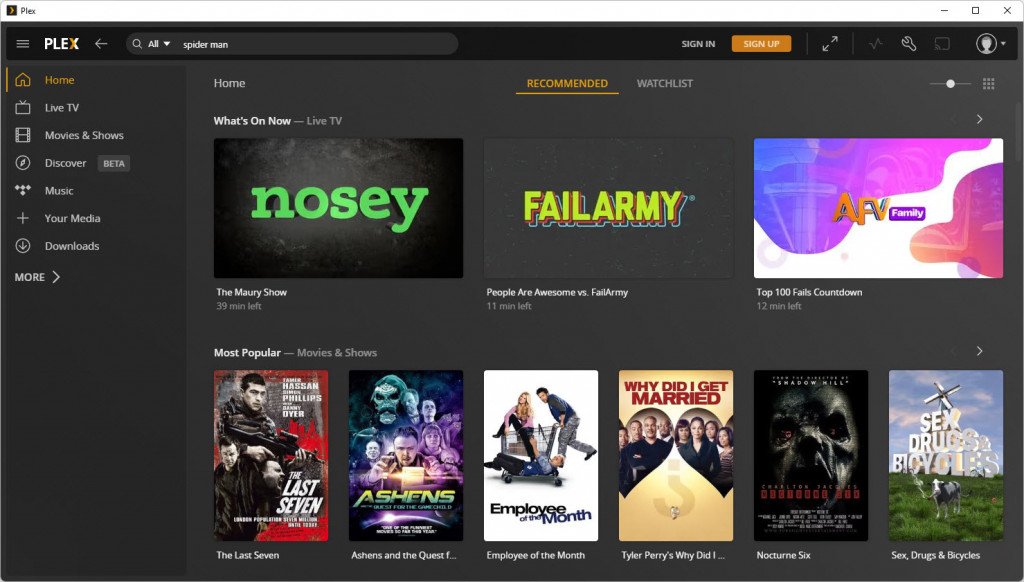Image resolution: width=1024 pixels, height=582 pixels.
Task: Switch to the RECOMMENDED tab
Action: click(567, 84)
